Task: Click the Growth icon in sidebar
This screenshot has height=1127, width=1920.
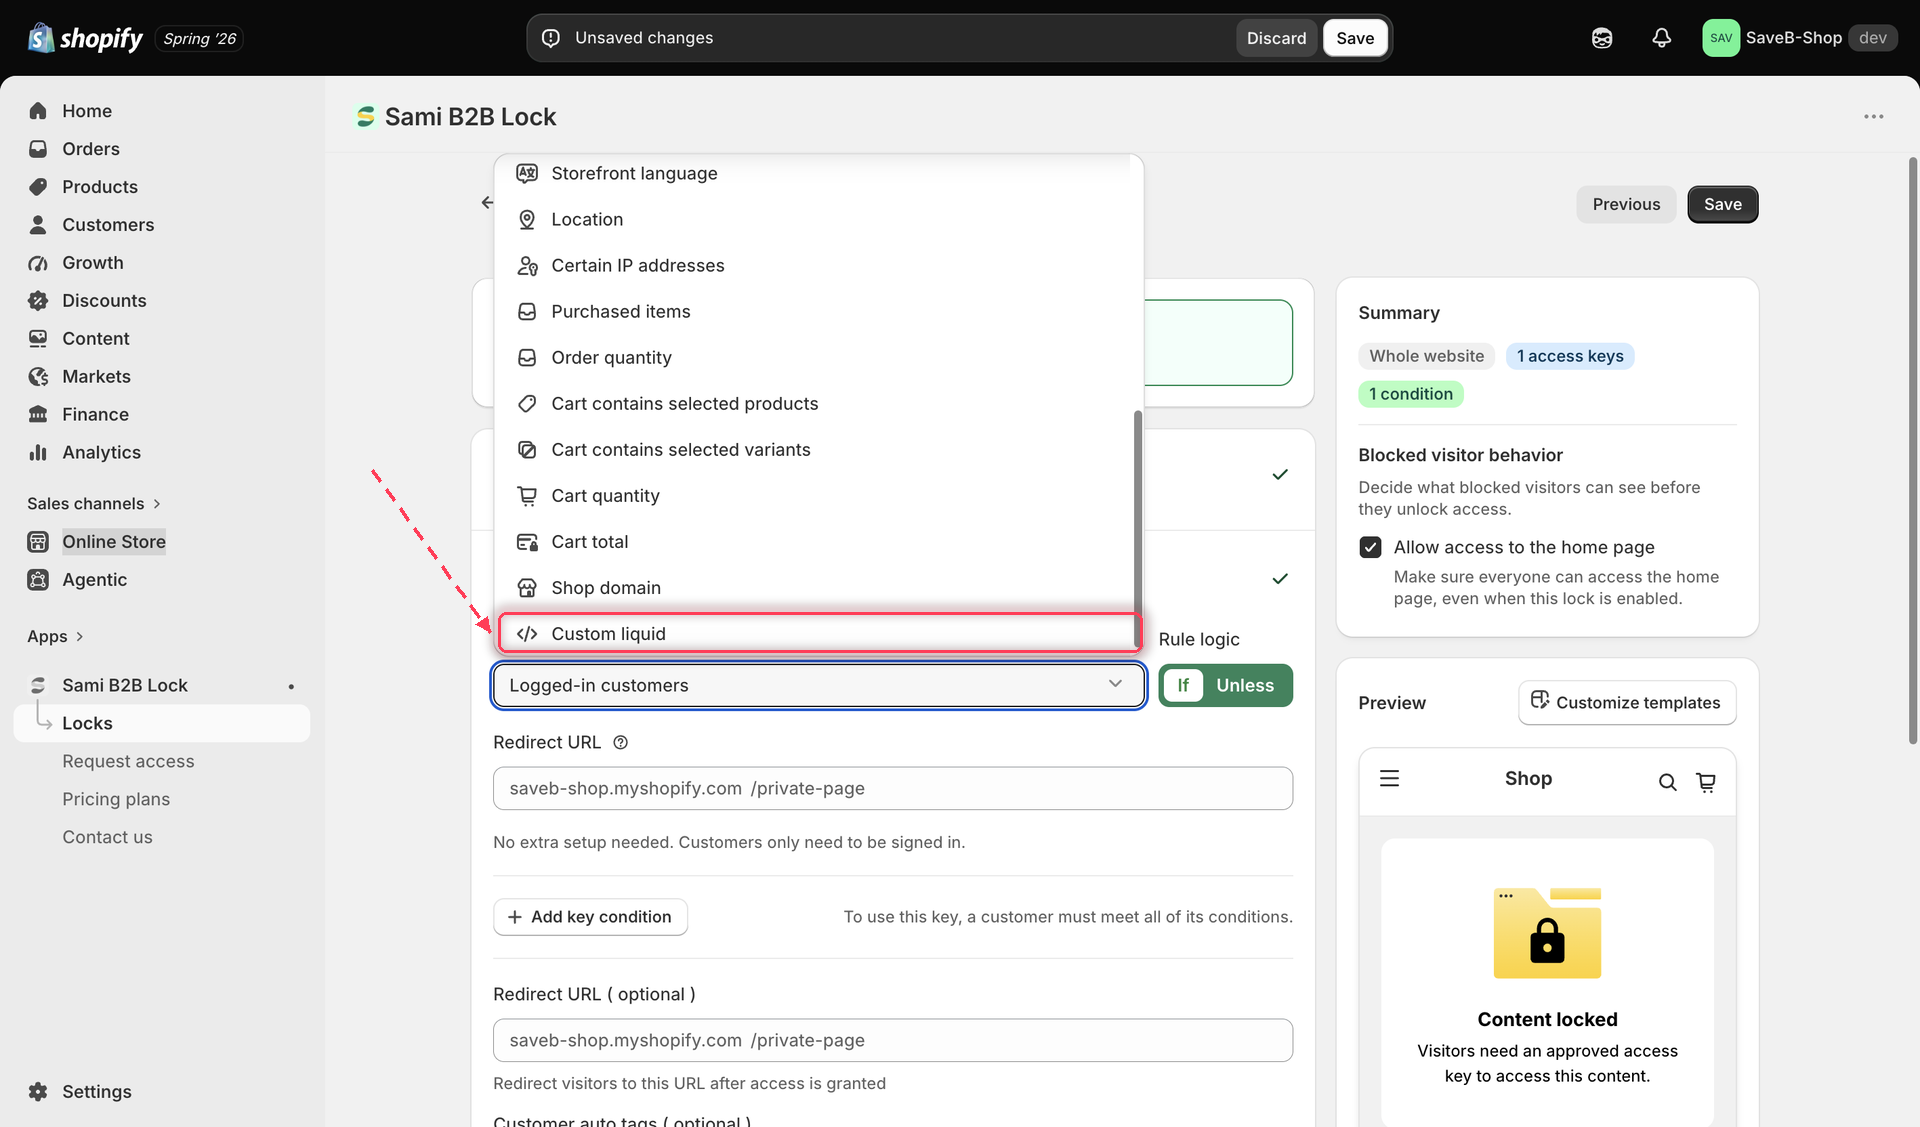Action: [38, 263]
